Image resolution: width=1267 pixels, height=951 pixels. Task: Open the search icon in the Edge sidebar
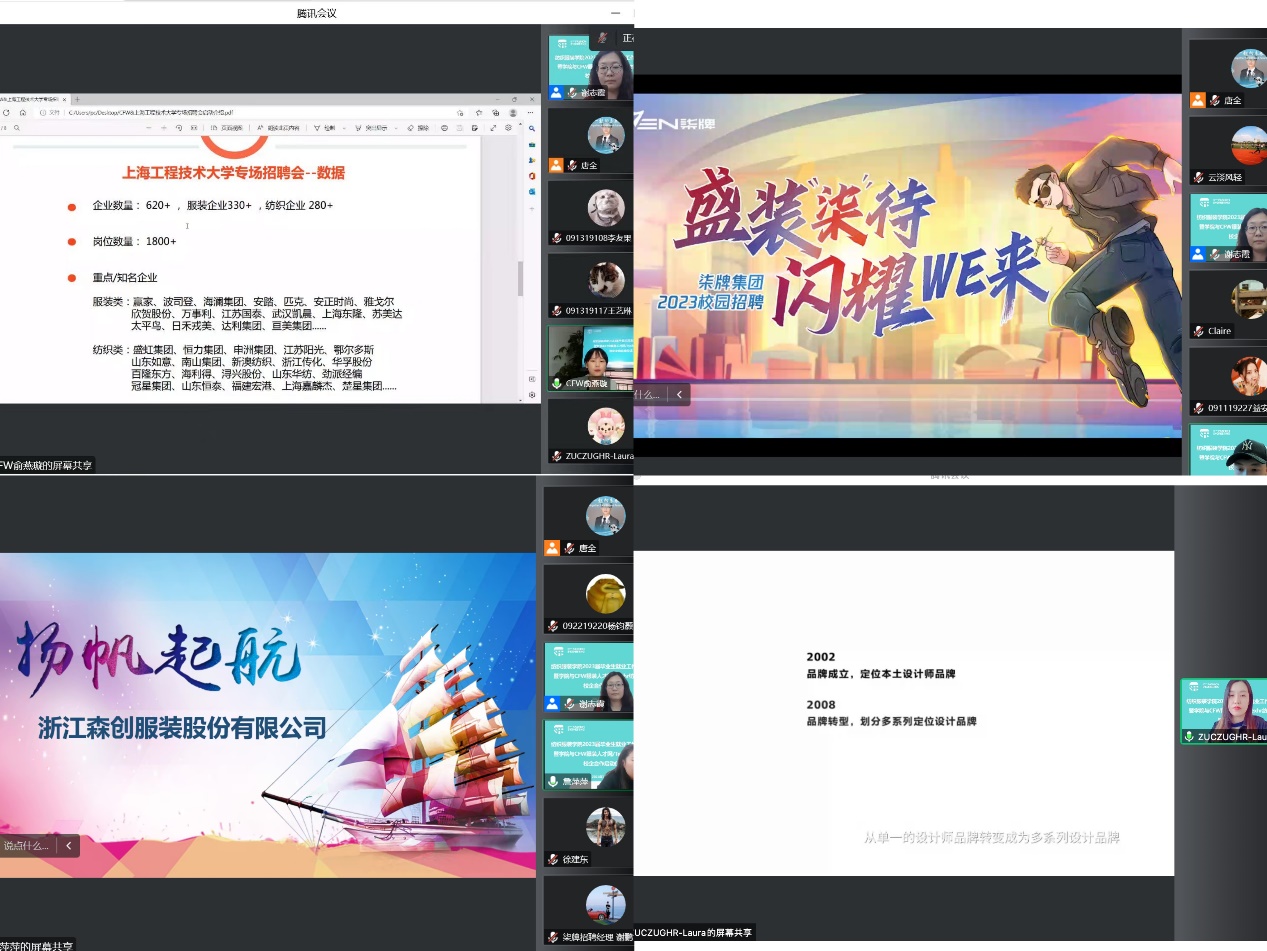tap(532, 128)
